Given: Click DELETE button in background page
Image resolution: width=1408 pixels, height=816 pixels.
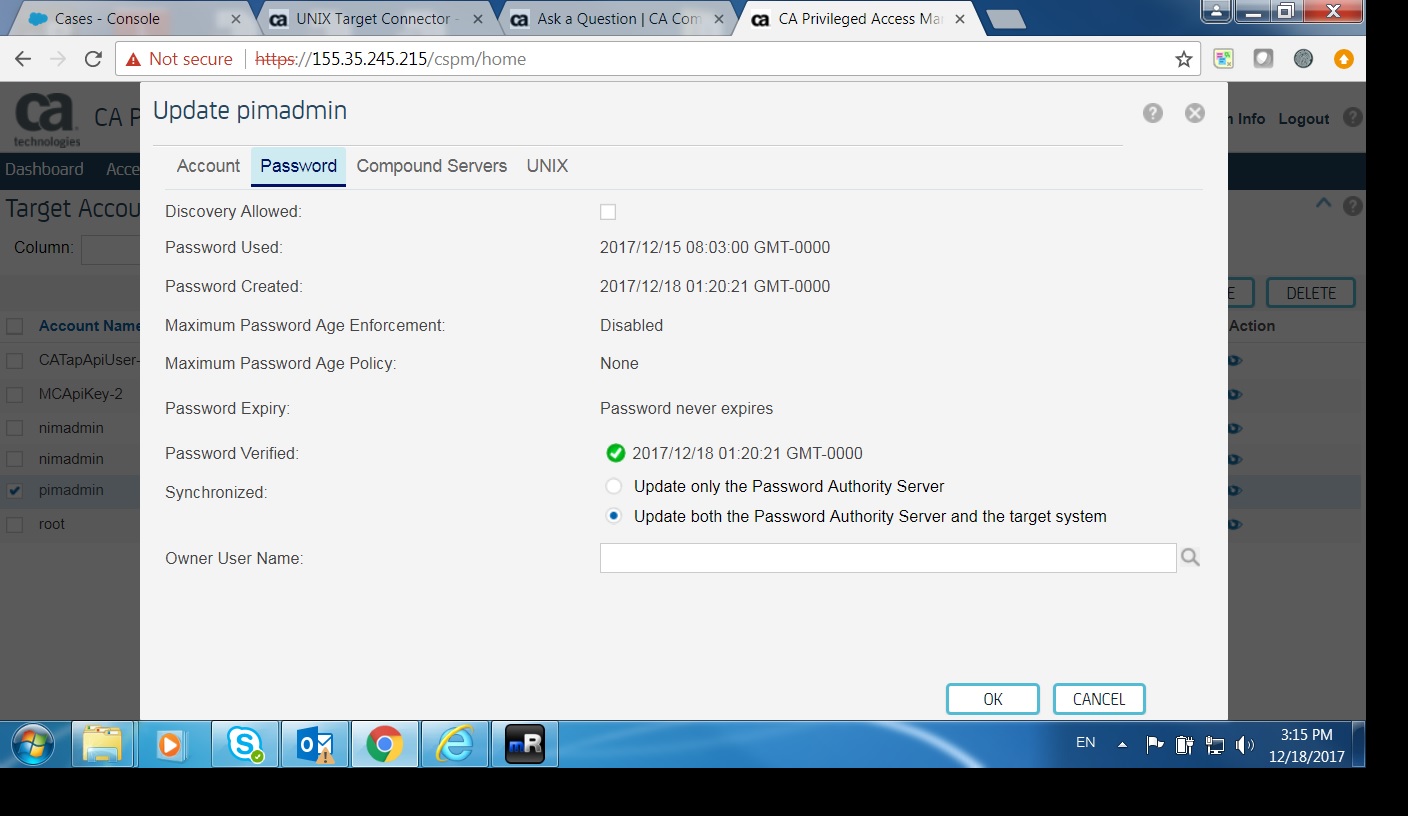Looking at the screenshot, I should [x=1311, y=293].
